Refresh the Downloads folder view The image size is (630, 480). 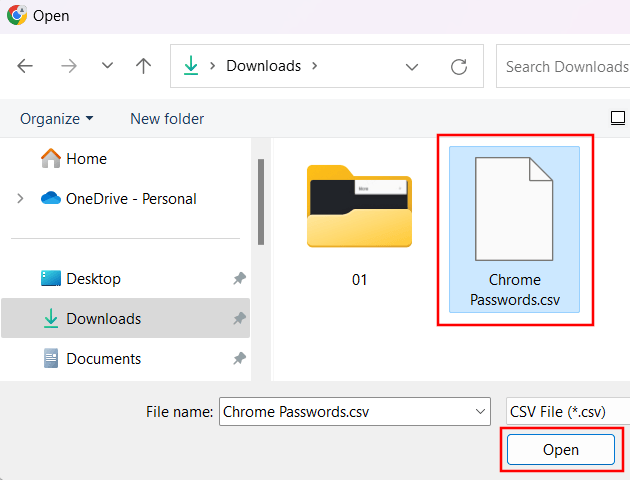coord(459,67)
